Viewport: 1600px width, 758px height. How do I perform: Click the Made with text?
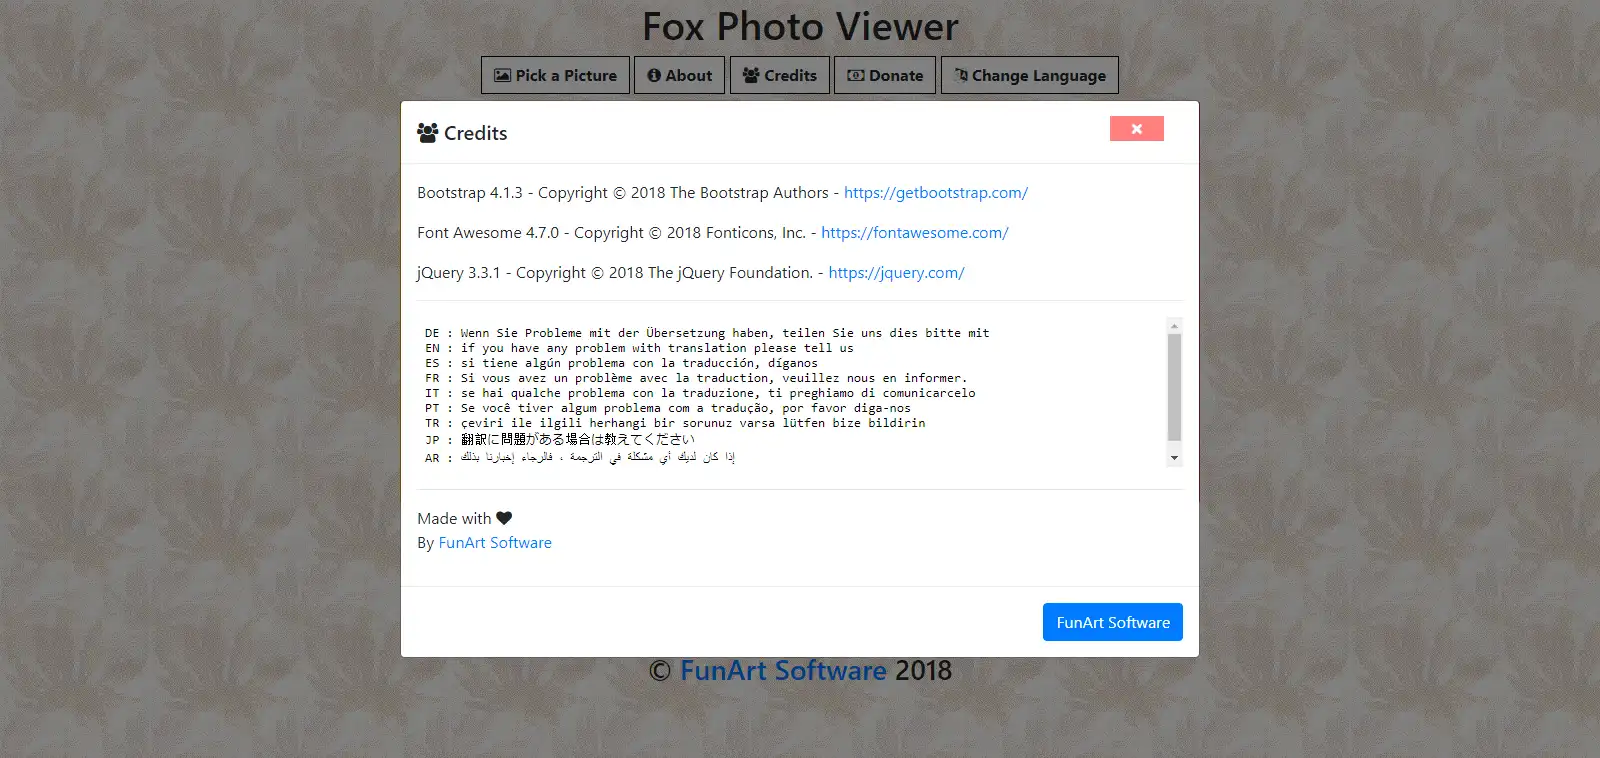click(454, 518)
